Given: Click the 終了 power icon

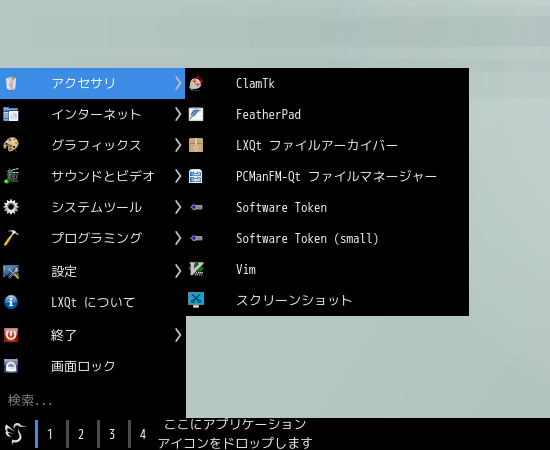Looking at the screenshot, I should [11, 335].
